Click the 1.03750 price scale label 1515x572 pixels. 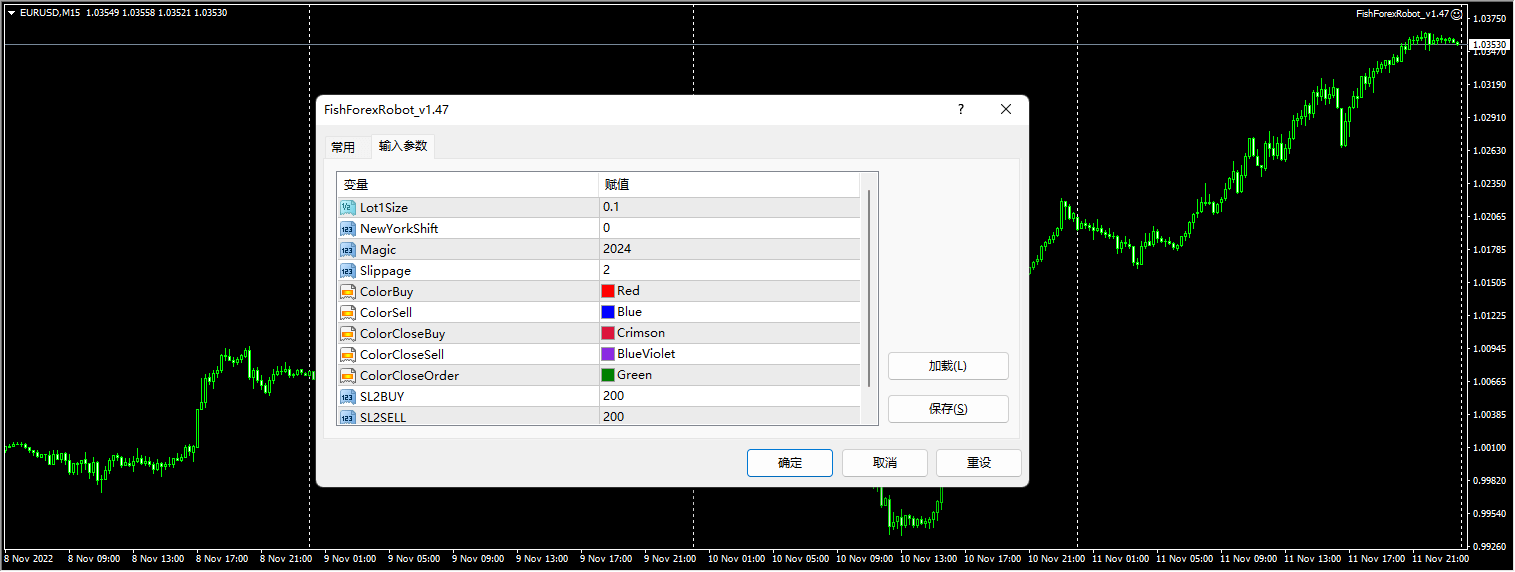tap(1491, 18)
